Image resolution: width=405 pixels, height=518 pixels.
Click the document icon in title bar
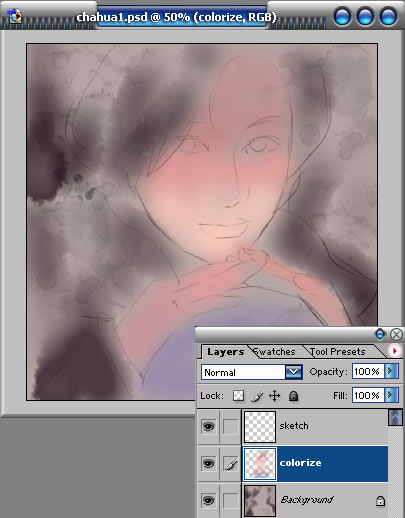14,16
